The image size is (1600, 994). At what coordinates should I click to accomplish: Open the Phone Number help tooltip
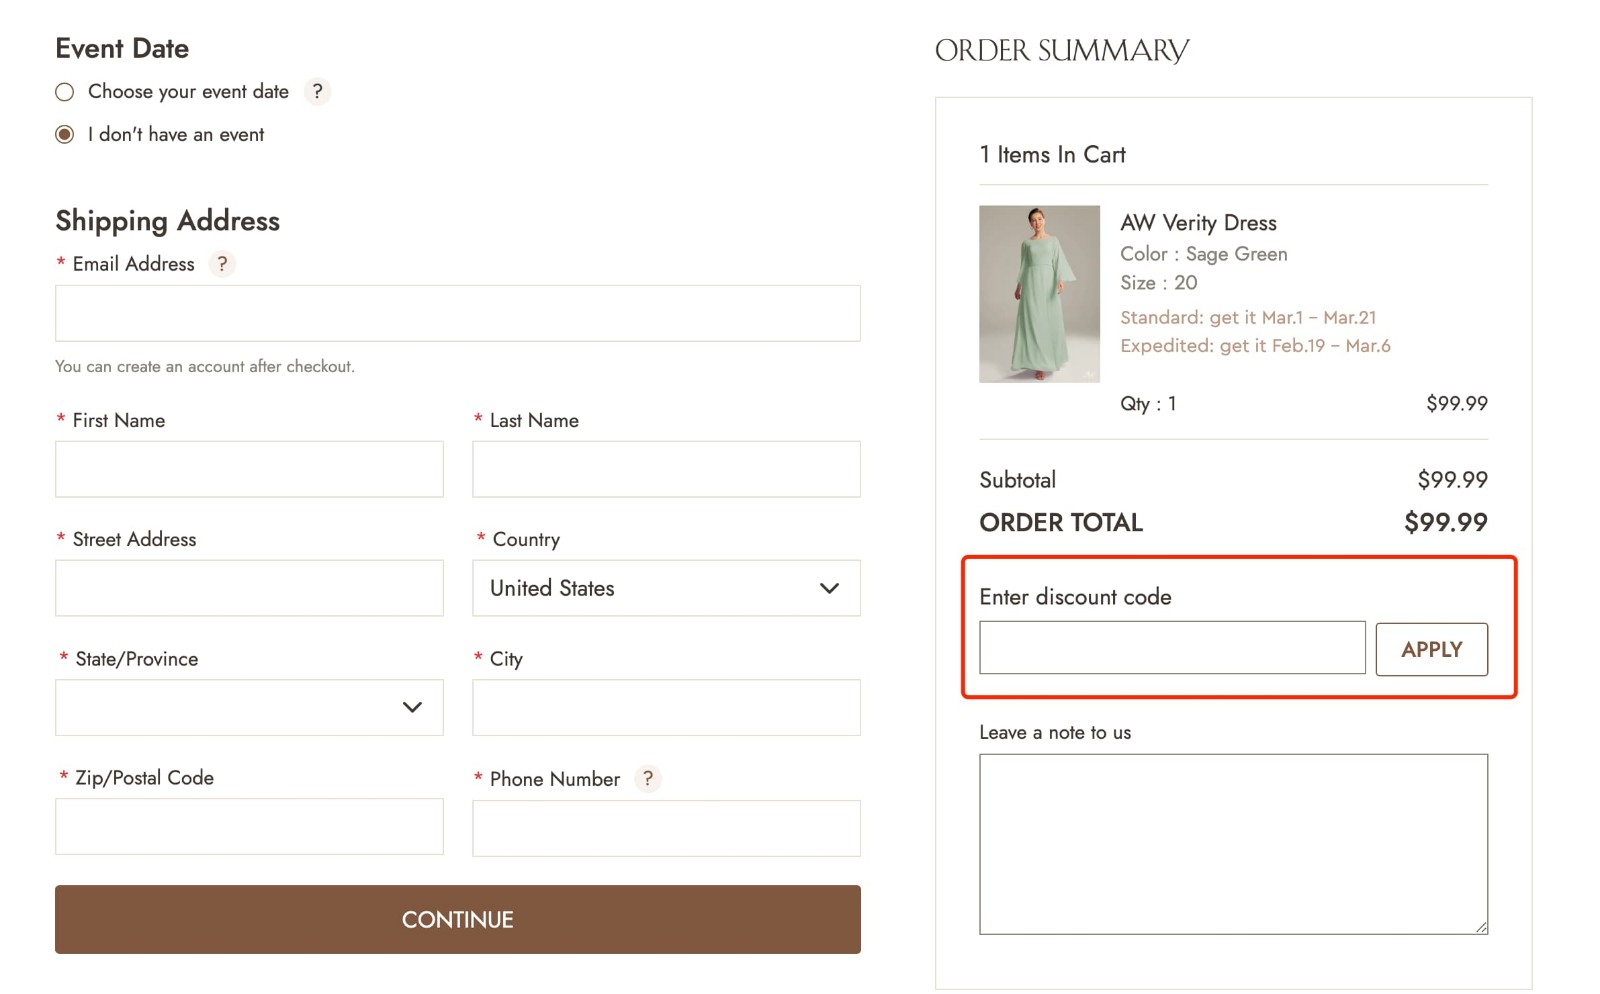tap(647, 779)
